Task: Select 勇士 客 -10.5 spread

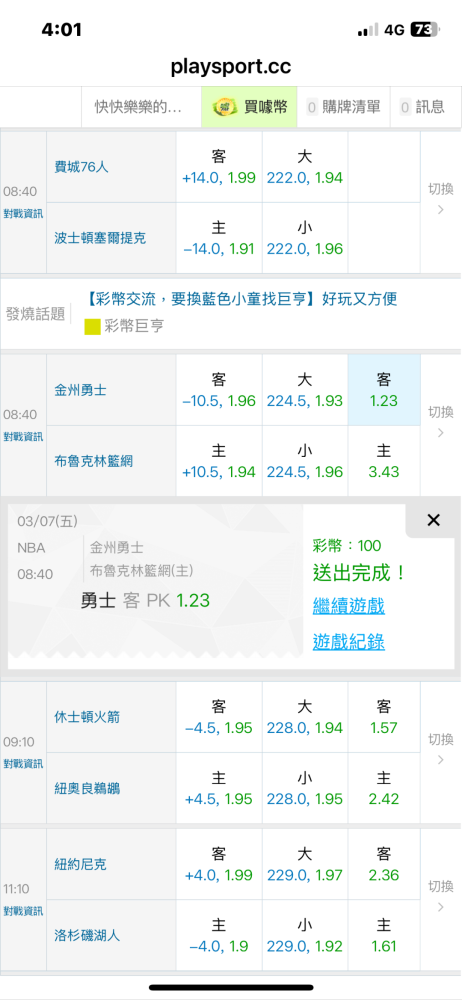Action: click(x=219, y=390)
